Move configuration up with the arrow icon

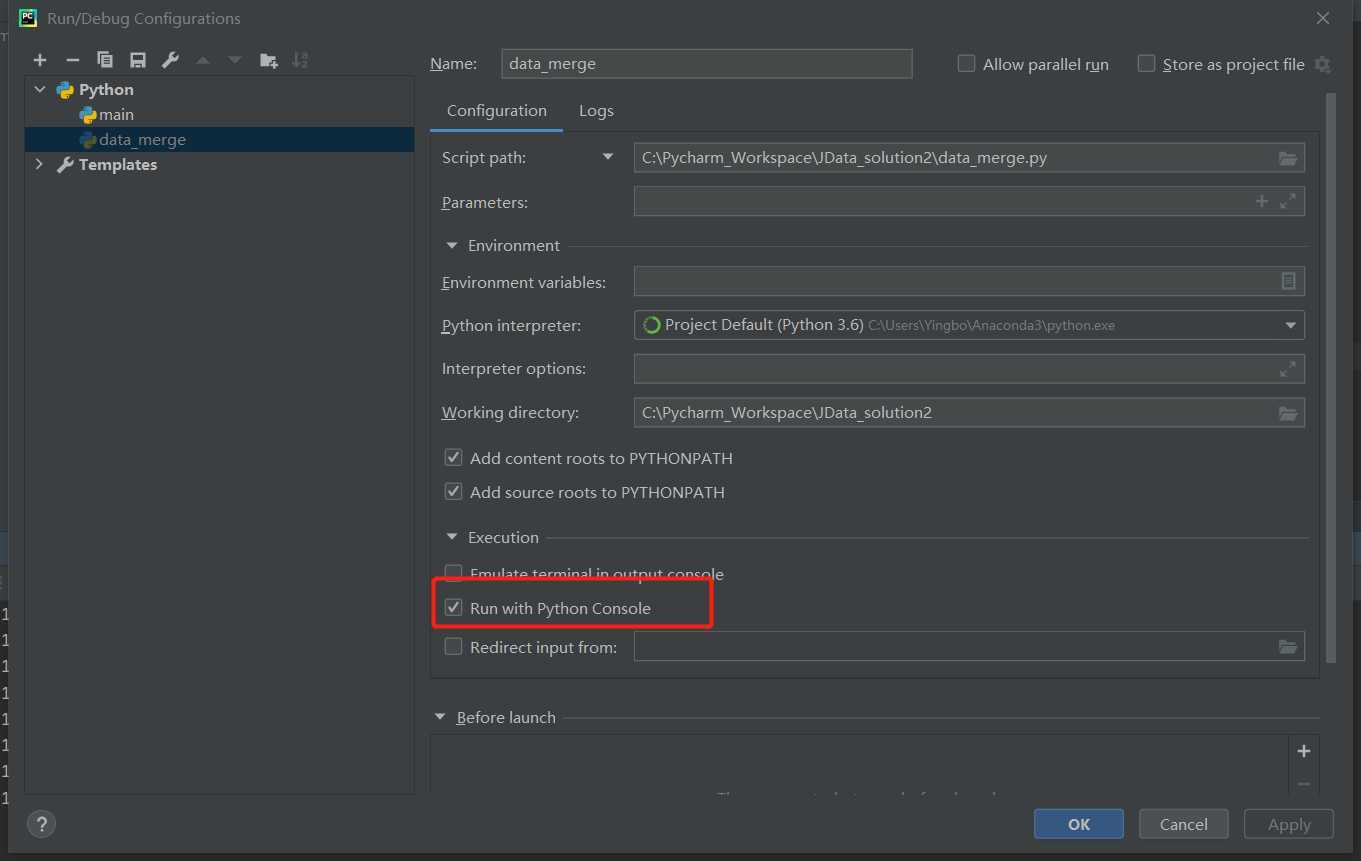tap(203, 60)
